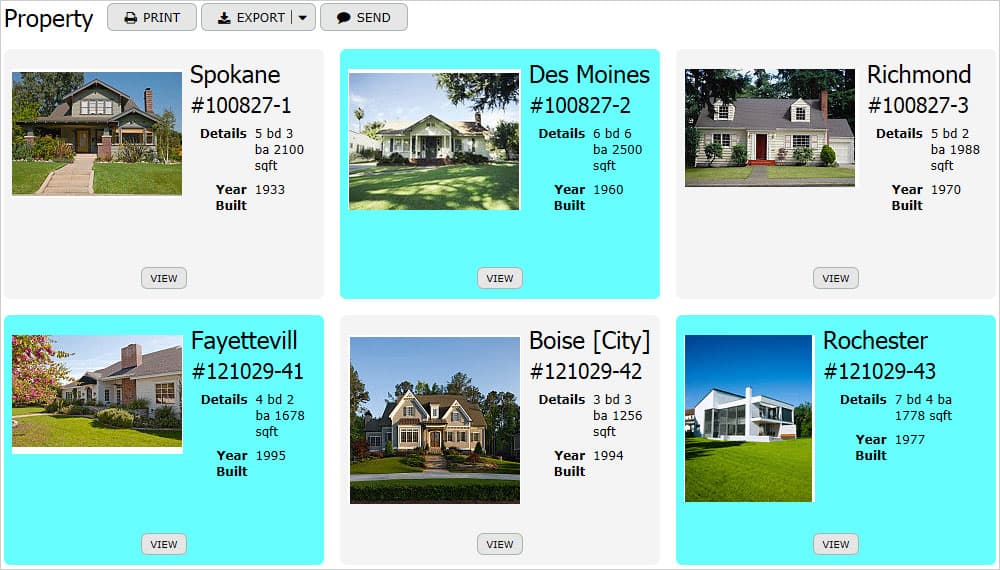The image size is (1000, 570).
Task: Click the Rochester card title
Action: (875, 341)
